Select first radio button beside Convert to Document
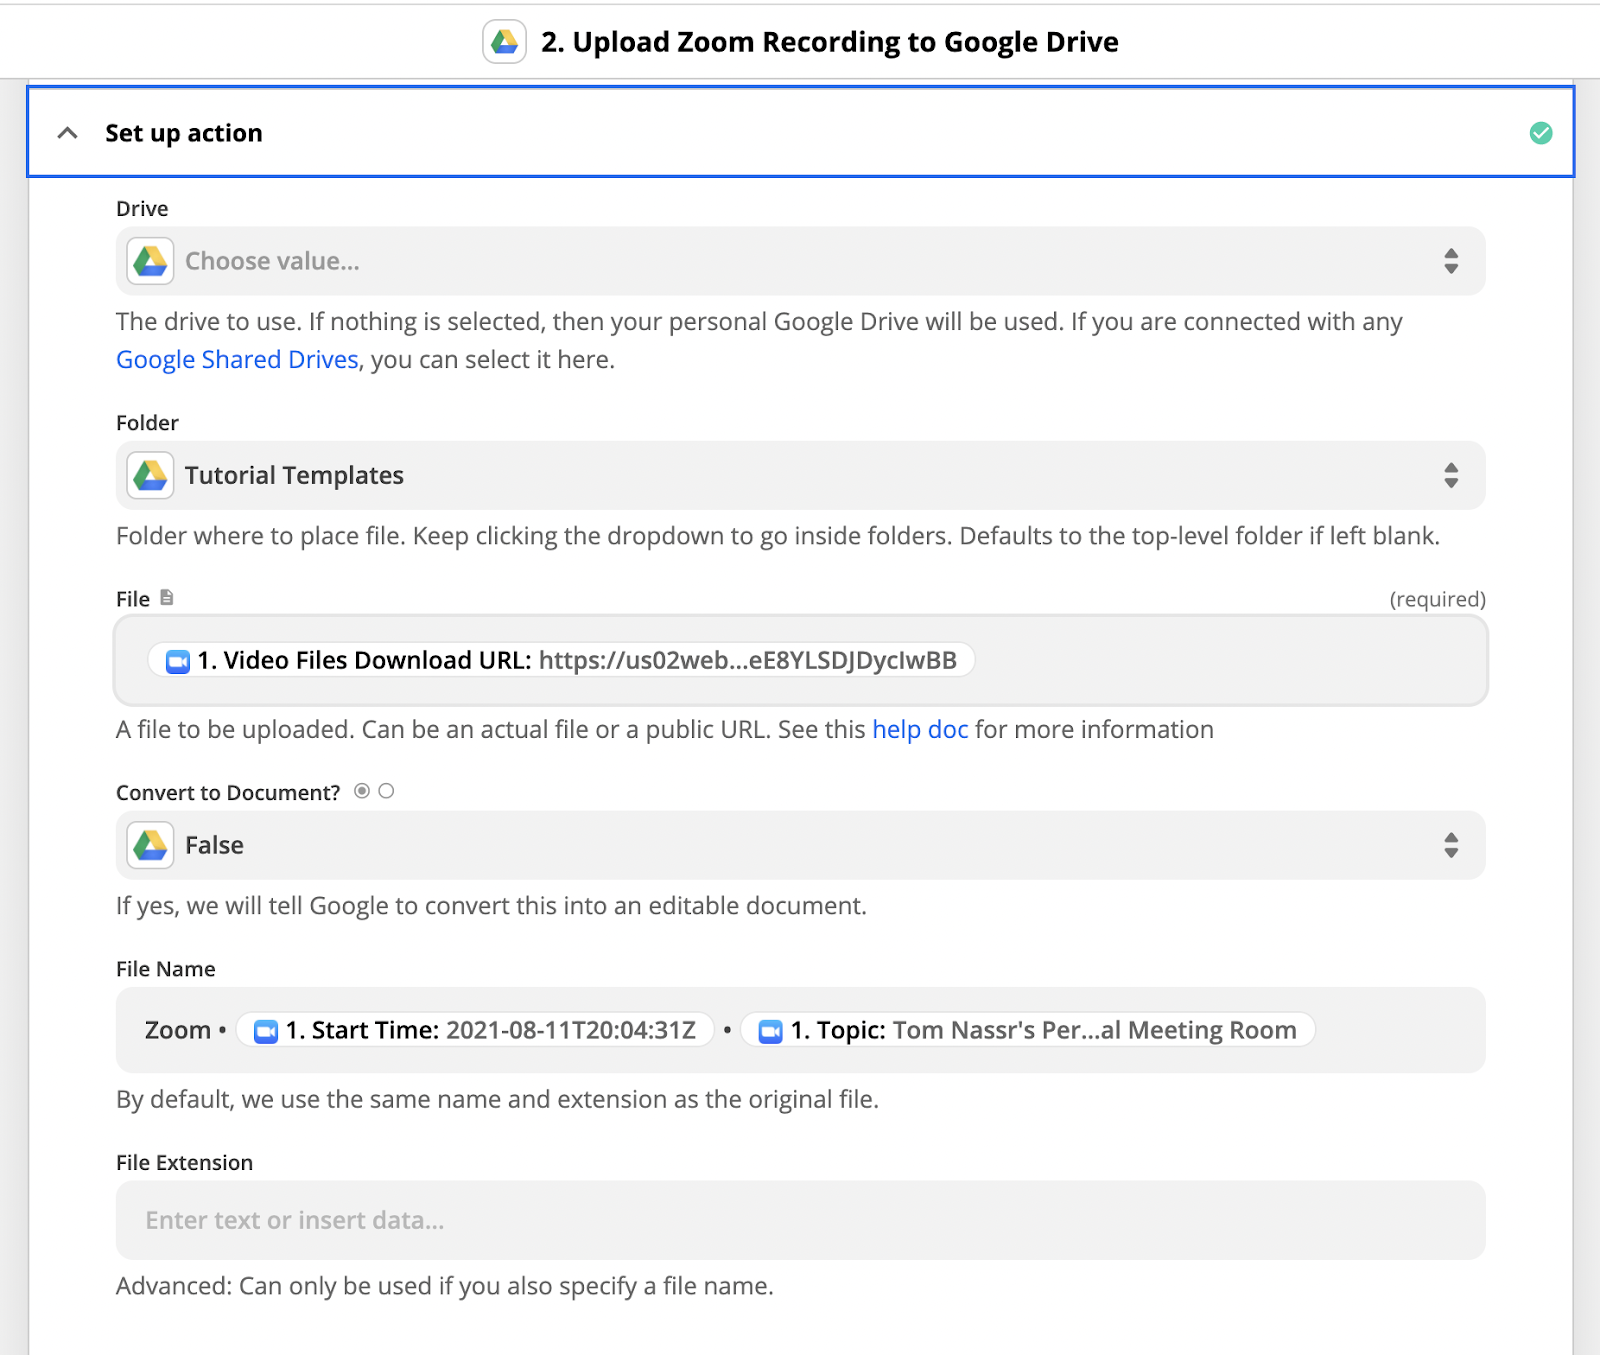Image resolution: width=1600 pixels, height=1355 pixels. pyautogui.click(x=362, y=791)
